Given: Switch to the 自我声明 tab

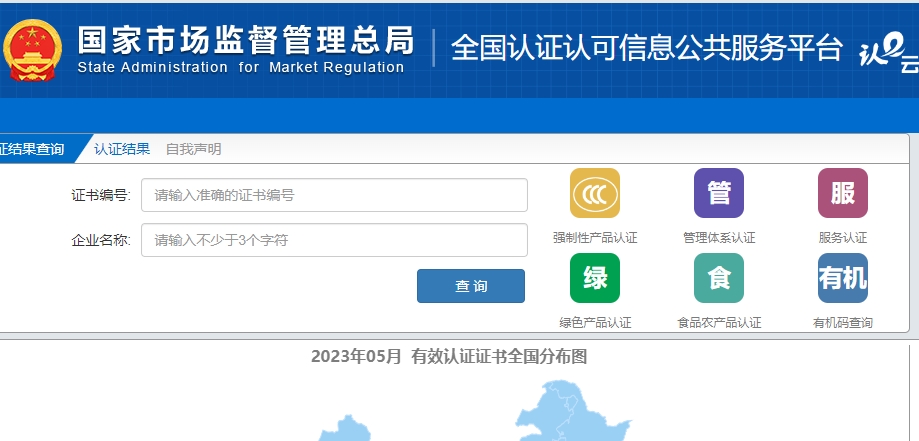Looking at the screenshot, I should [x=193, y=149].
